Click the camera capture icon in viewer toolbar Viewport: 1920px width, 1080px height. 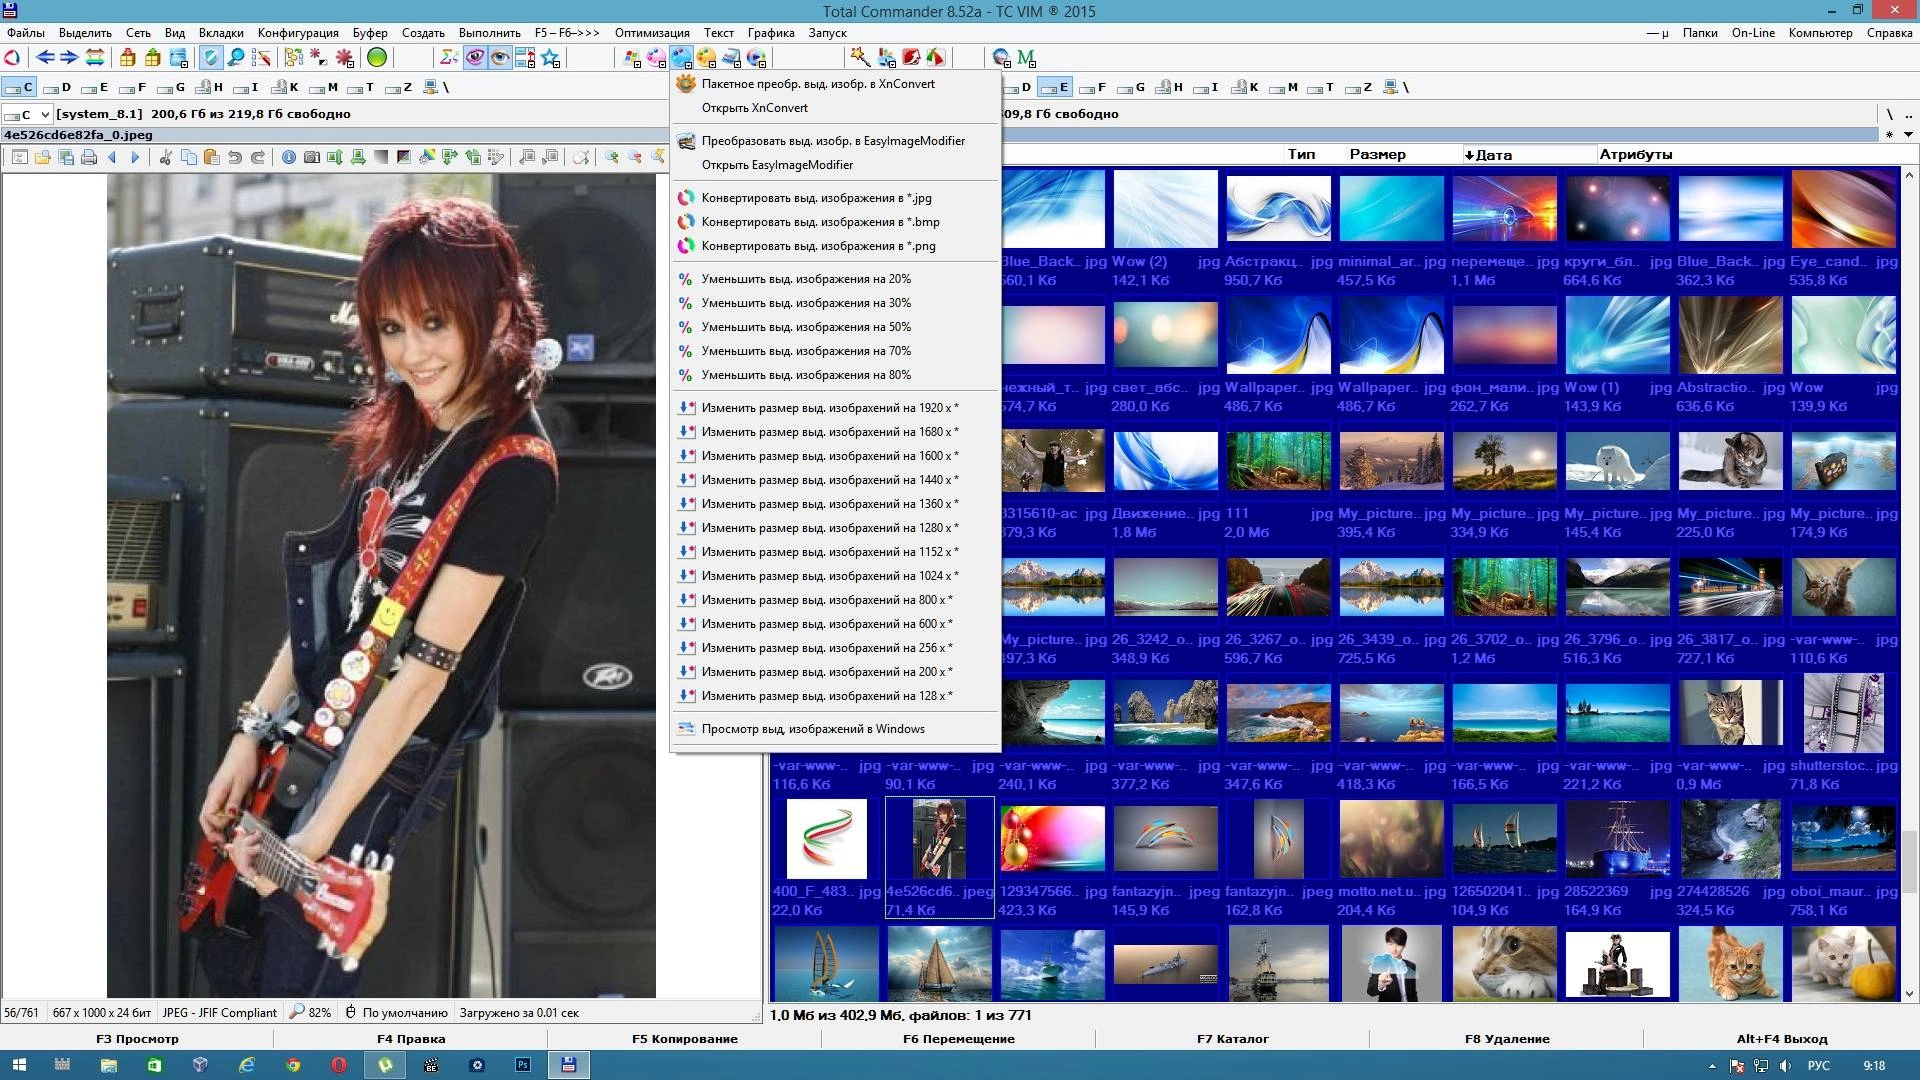[x=311, y=157]
